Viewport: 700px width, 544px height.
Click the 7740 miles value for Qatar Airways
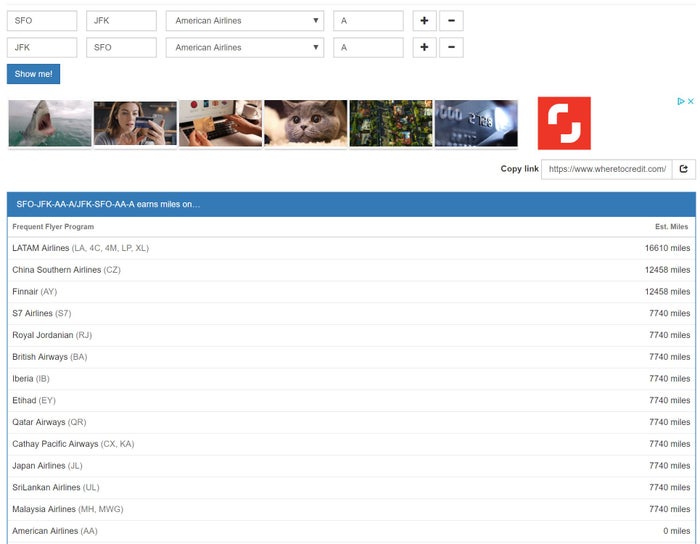click(x=670, y=422)
